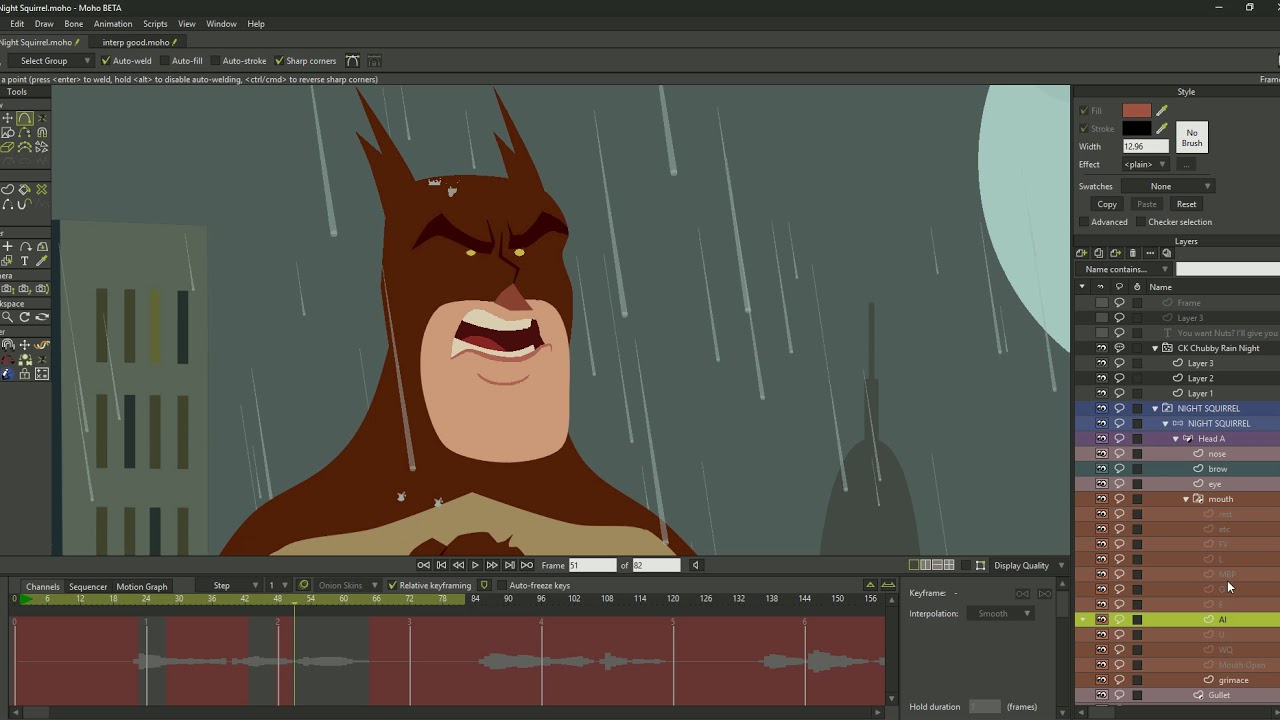The height and width of the screenshot is (720, 1280).
Task: Select the Transform Points tool
Action: point(7,118)
